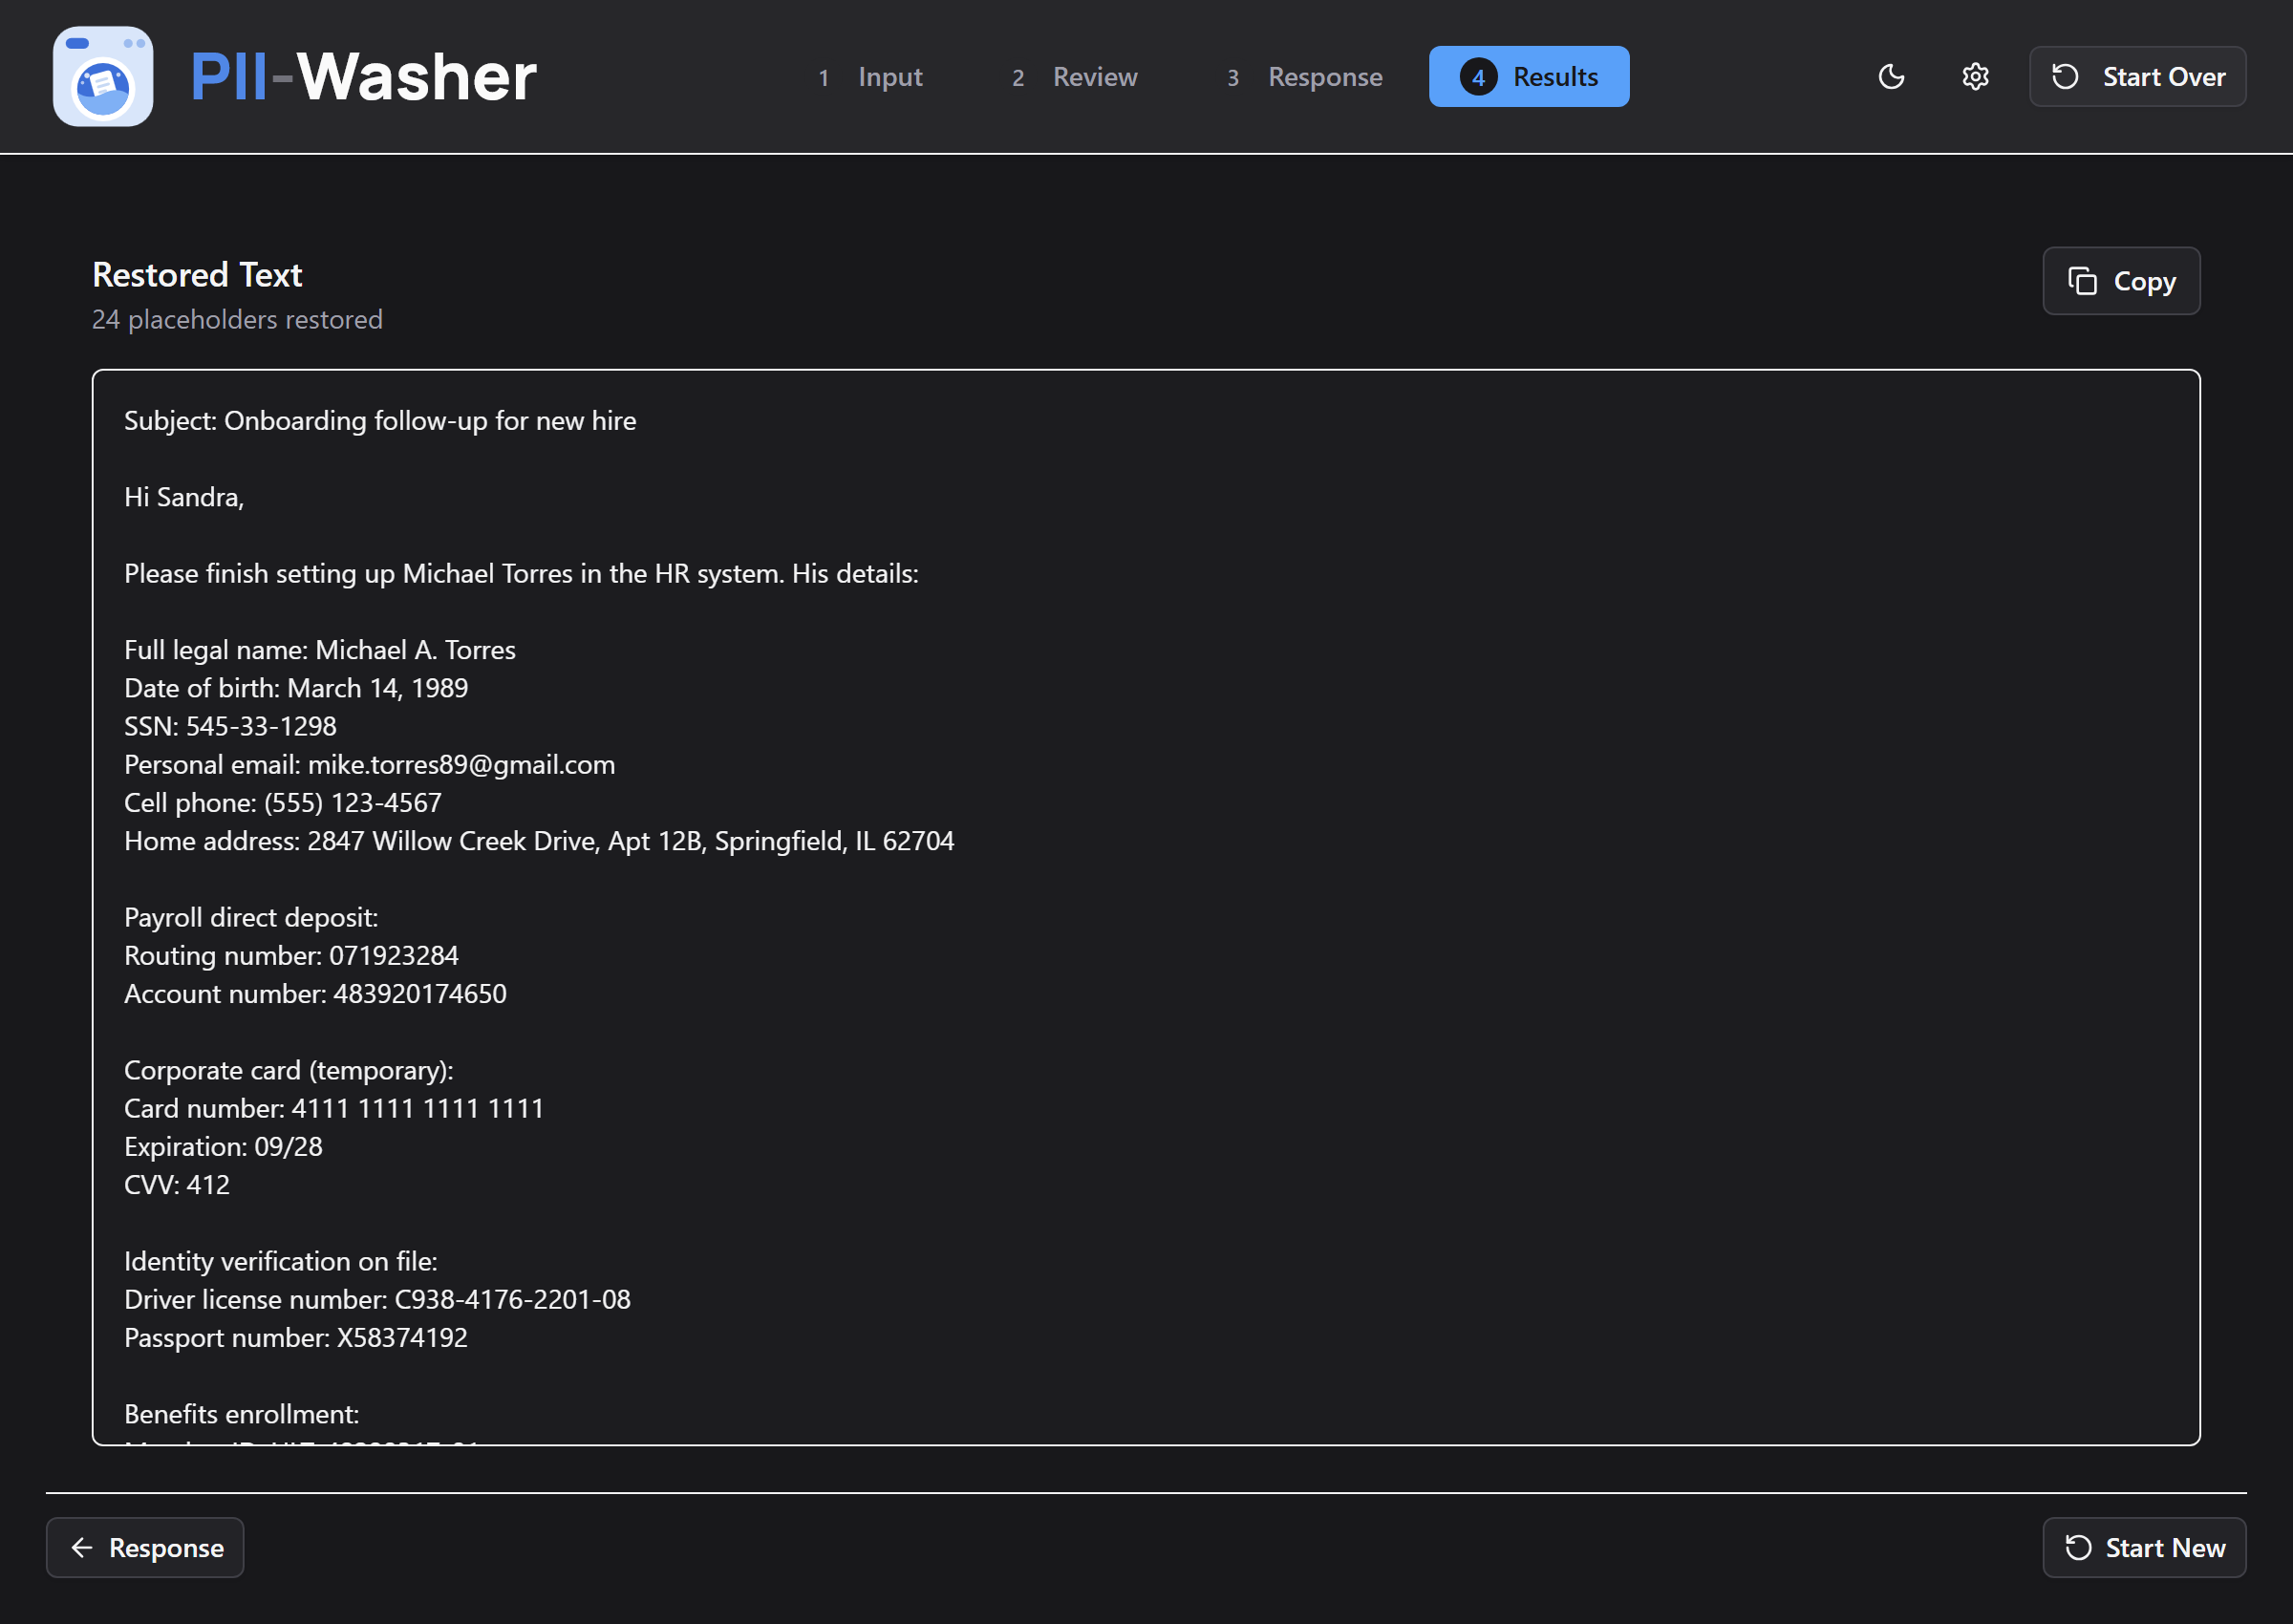Click the Start Over button
The image size is (2293, 1624).
tap(2137, 76)
